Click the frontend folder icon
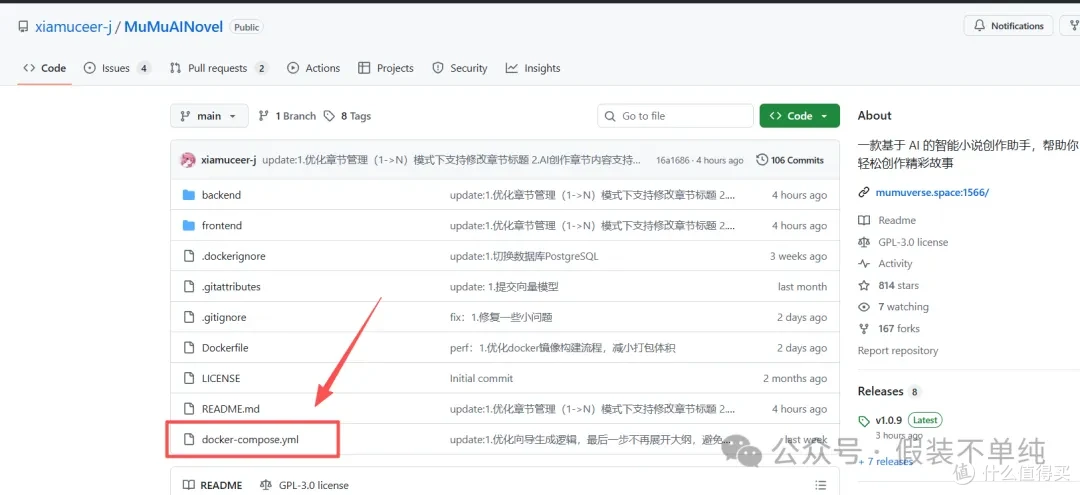The width and height of the screenshot is (1080, 495). (x=189, y=225)
